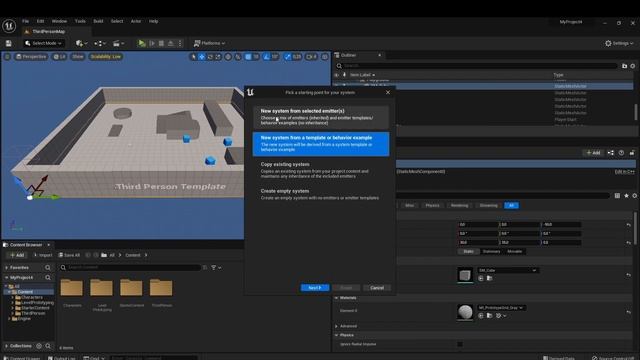Select the Physics filter tab in Details
This screenshot has width=640, height=360.
click(432, 205)
